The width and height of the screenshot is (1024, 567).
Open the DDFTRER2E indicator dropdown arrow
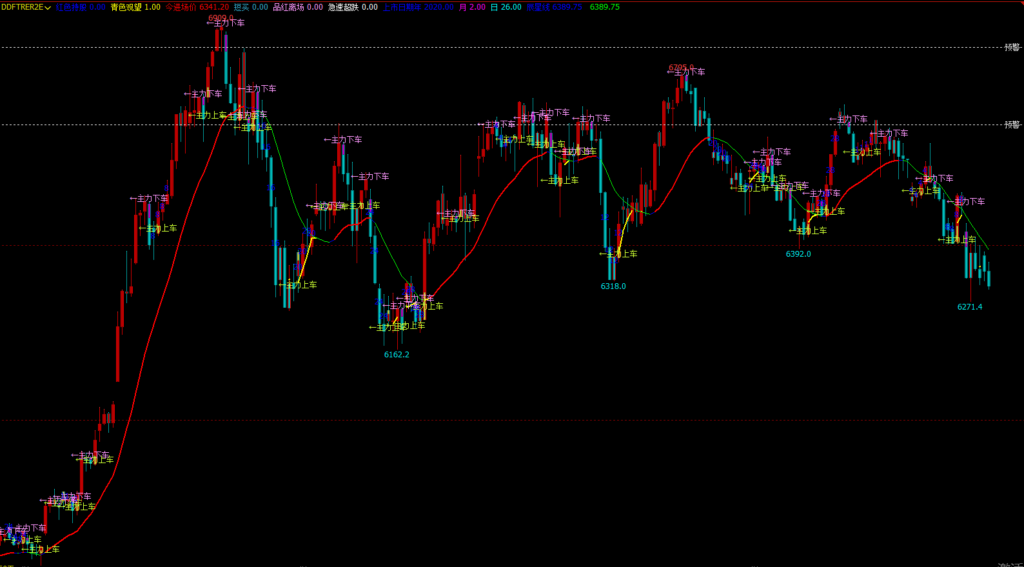coord(48,7)
